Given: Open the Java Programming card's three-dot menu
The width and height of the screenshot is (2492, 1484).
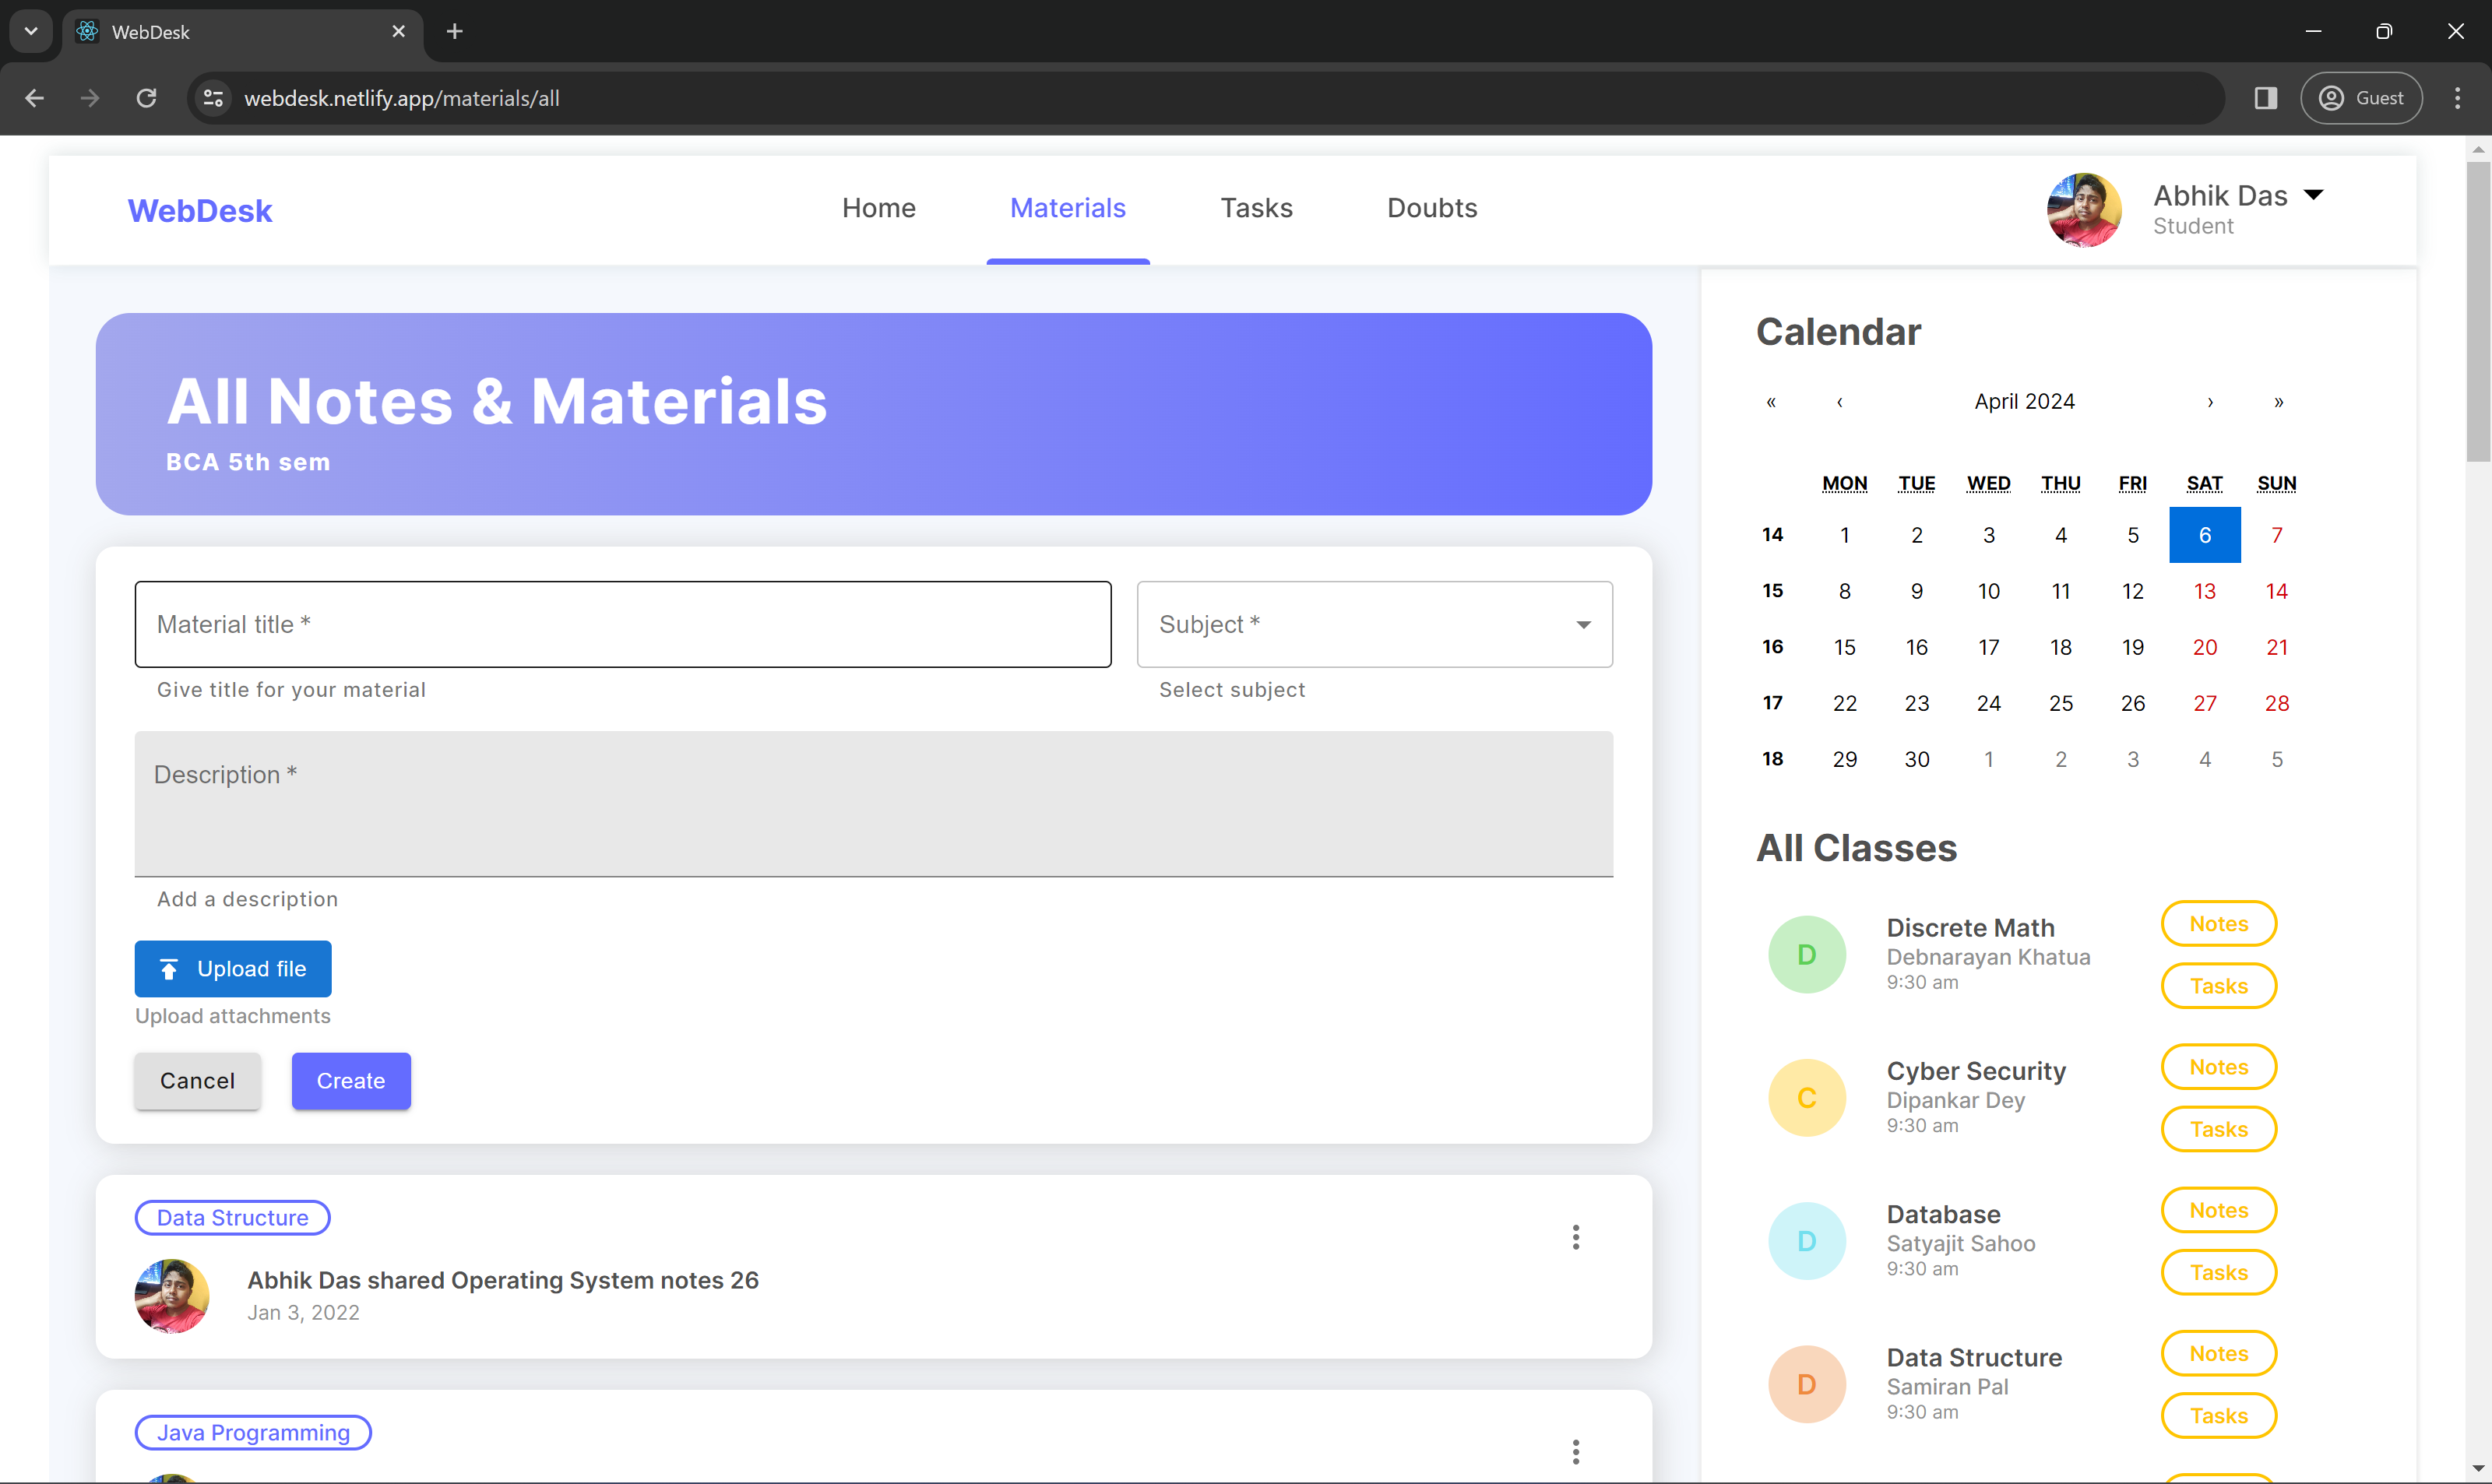Looking at the screenshot, I should [1576, 1452].
